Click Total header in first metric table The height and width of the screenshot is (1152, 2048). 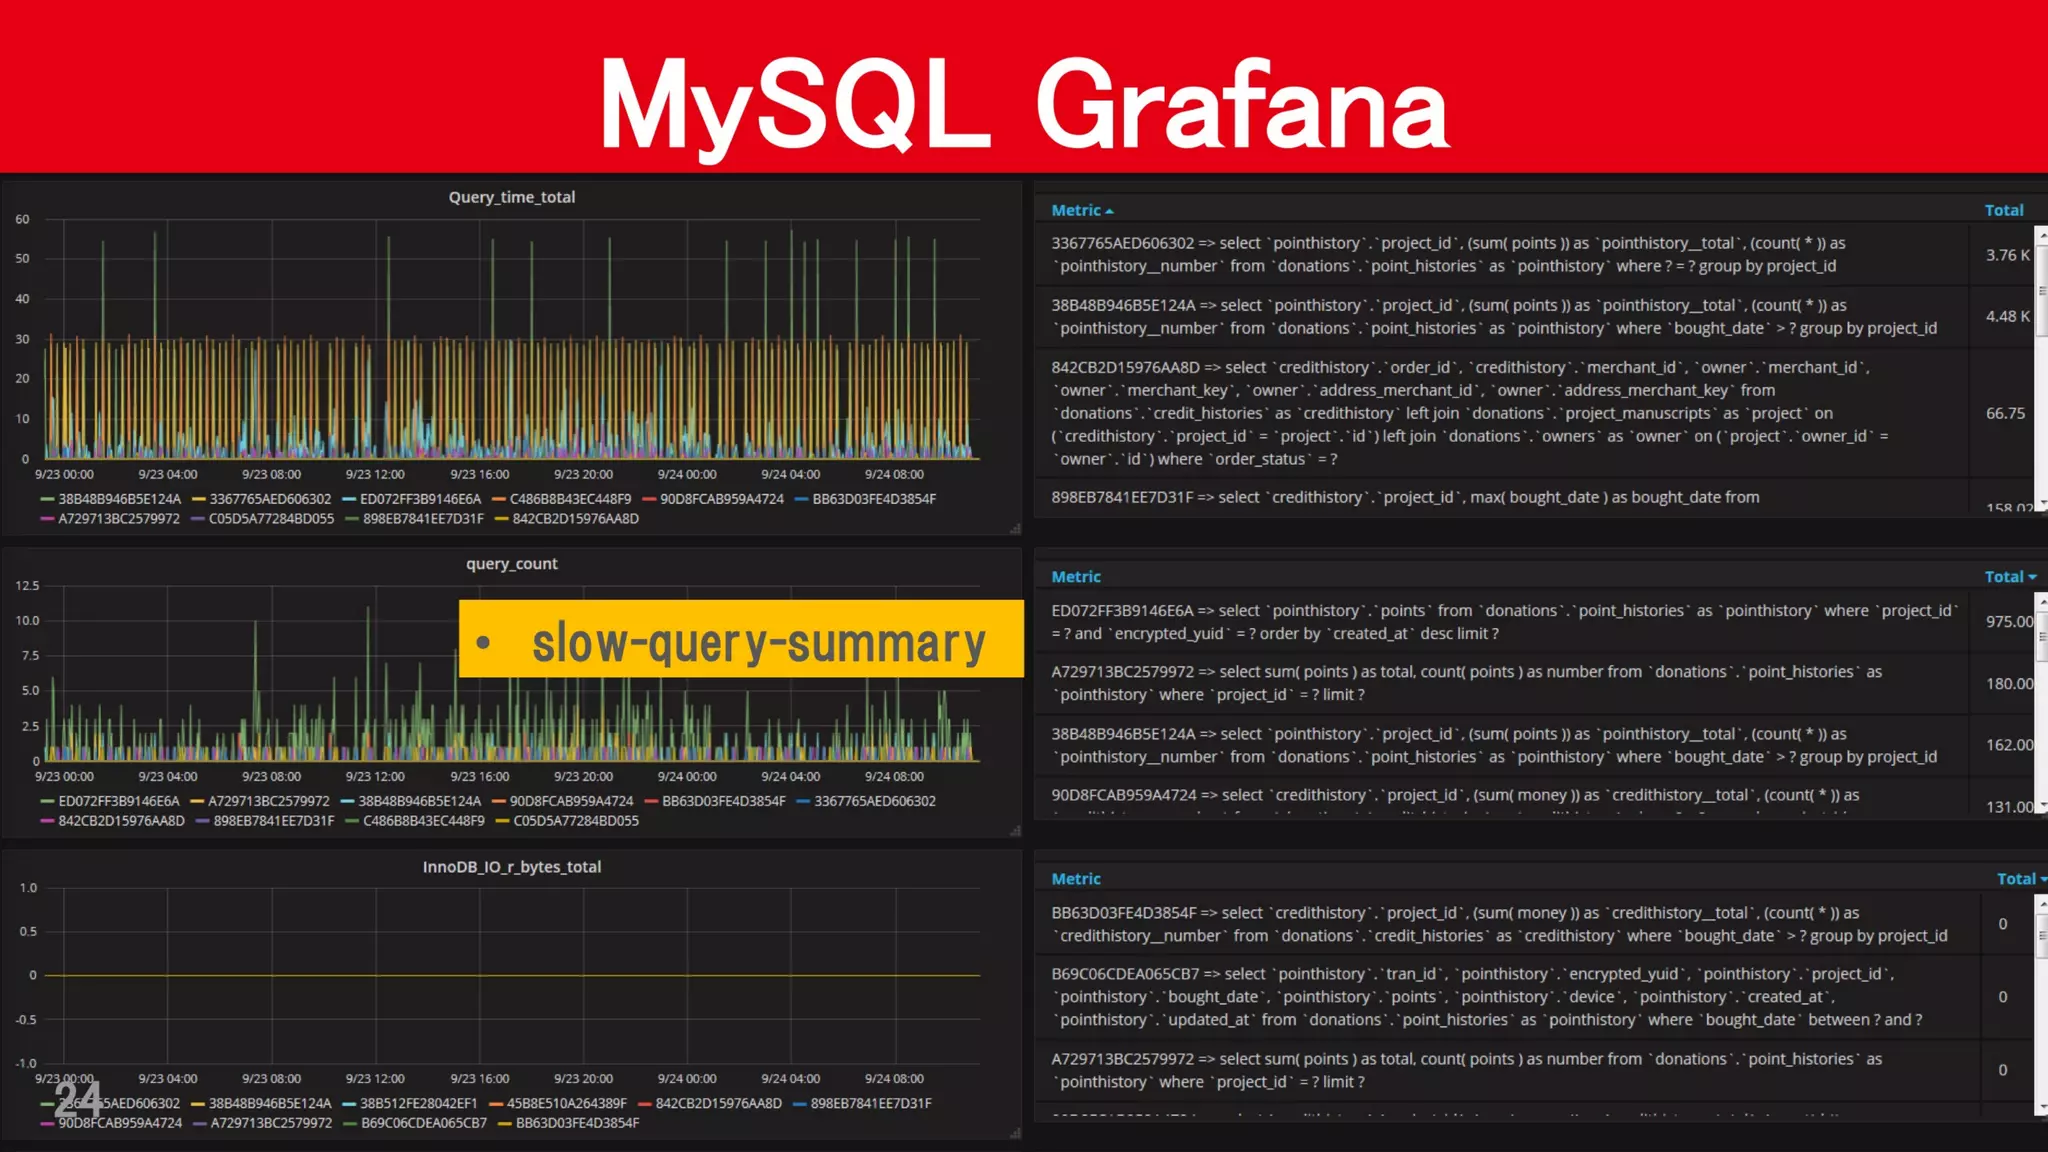pyautogui.click(x=2003, y=210)
